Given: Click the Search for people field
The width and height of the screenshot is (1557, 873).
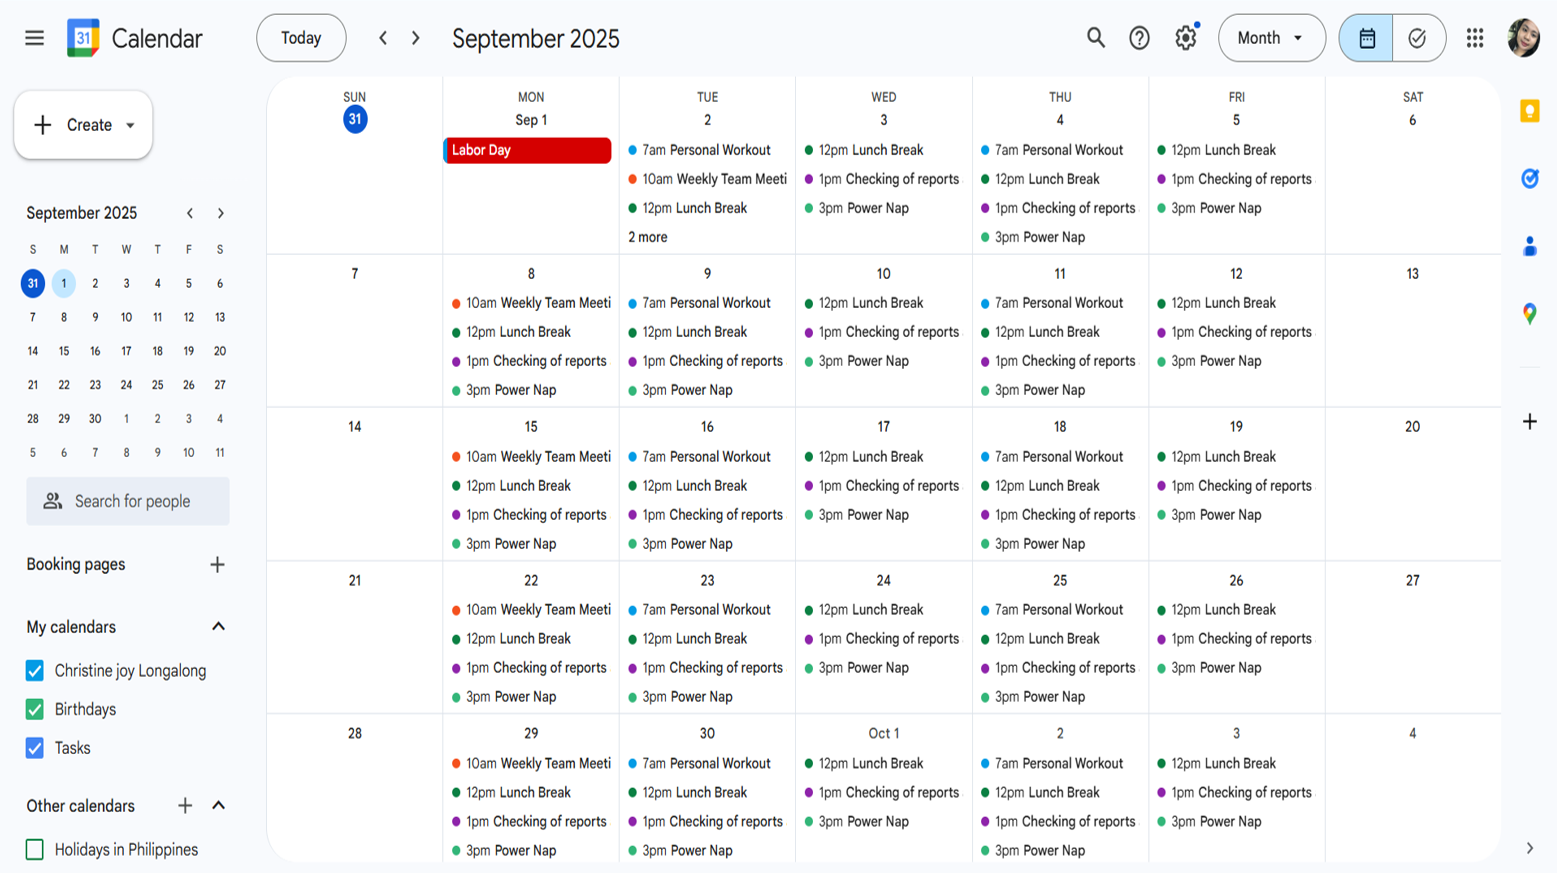Looking at the screenshot, I should point(128,501).
